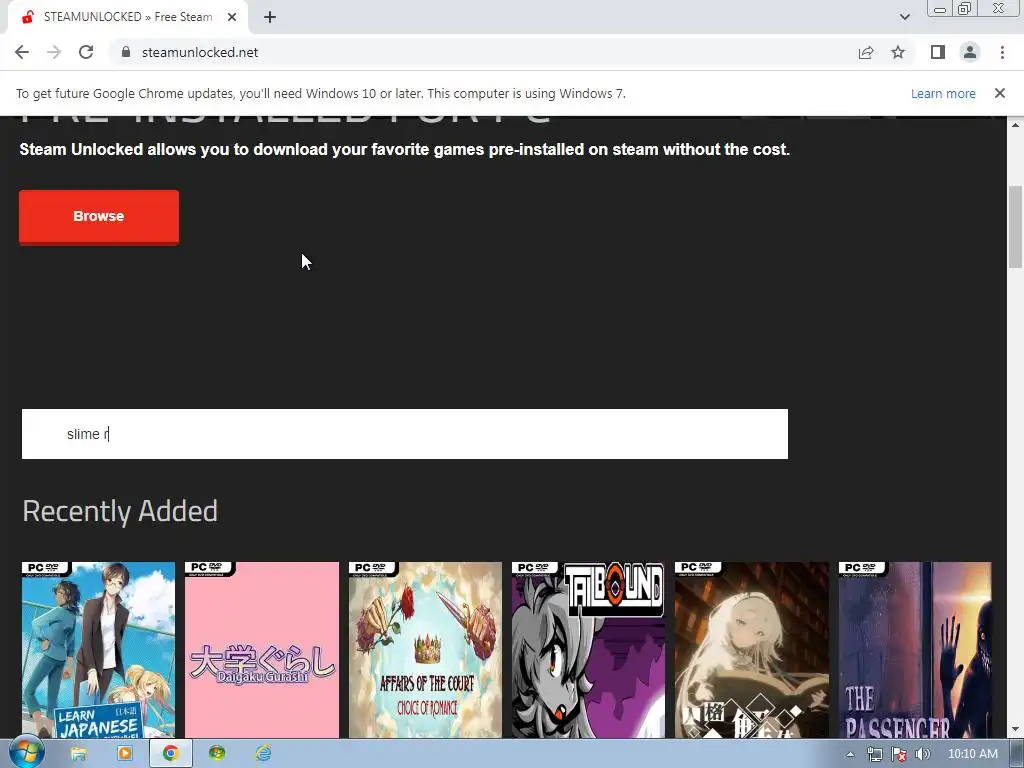Open the Chrome three-dot menu
1024x768 pixels.
pyautogui.click(x=1002, y=52)
